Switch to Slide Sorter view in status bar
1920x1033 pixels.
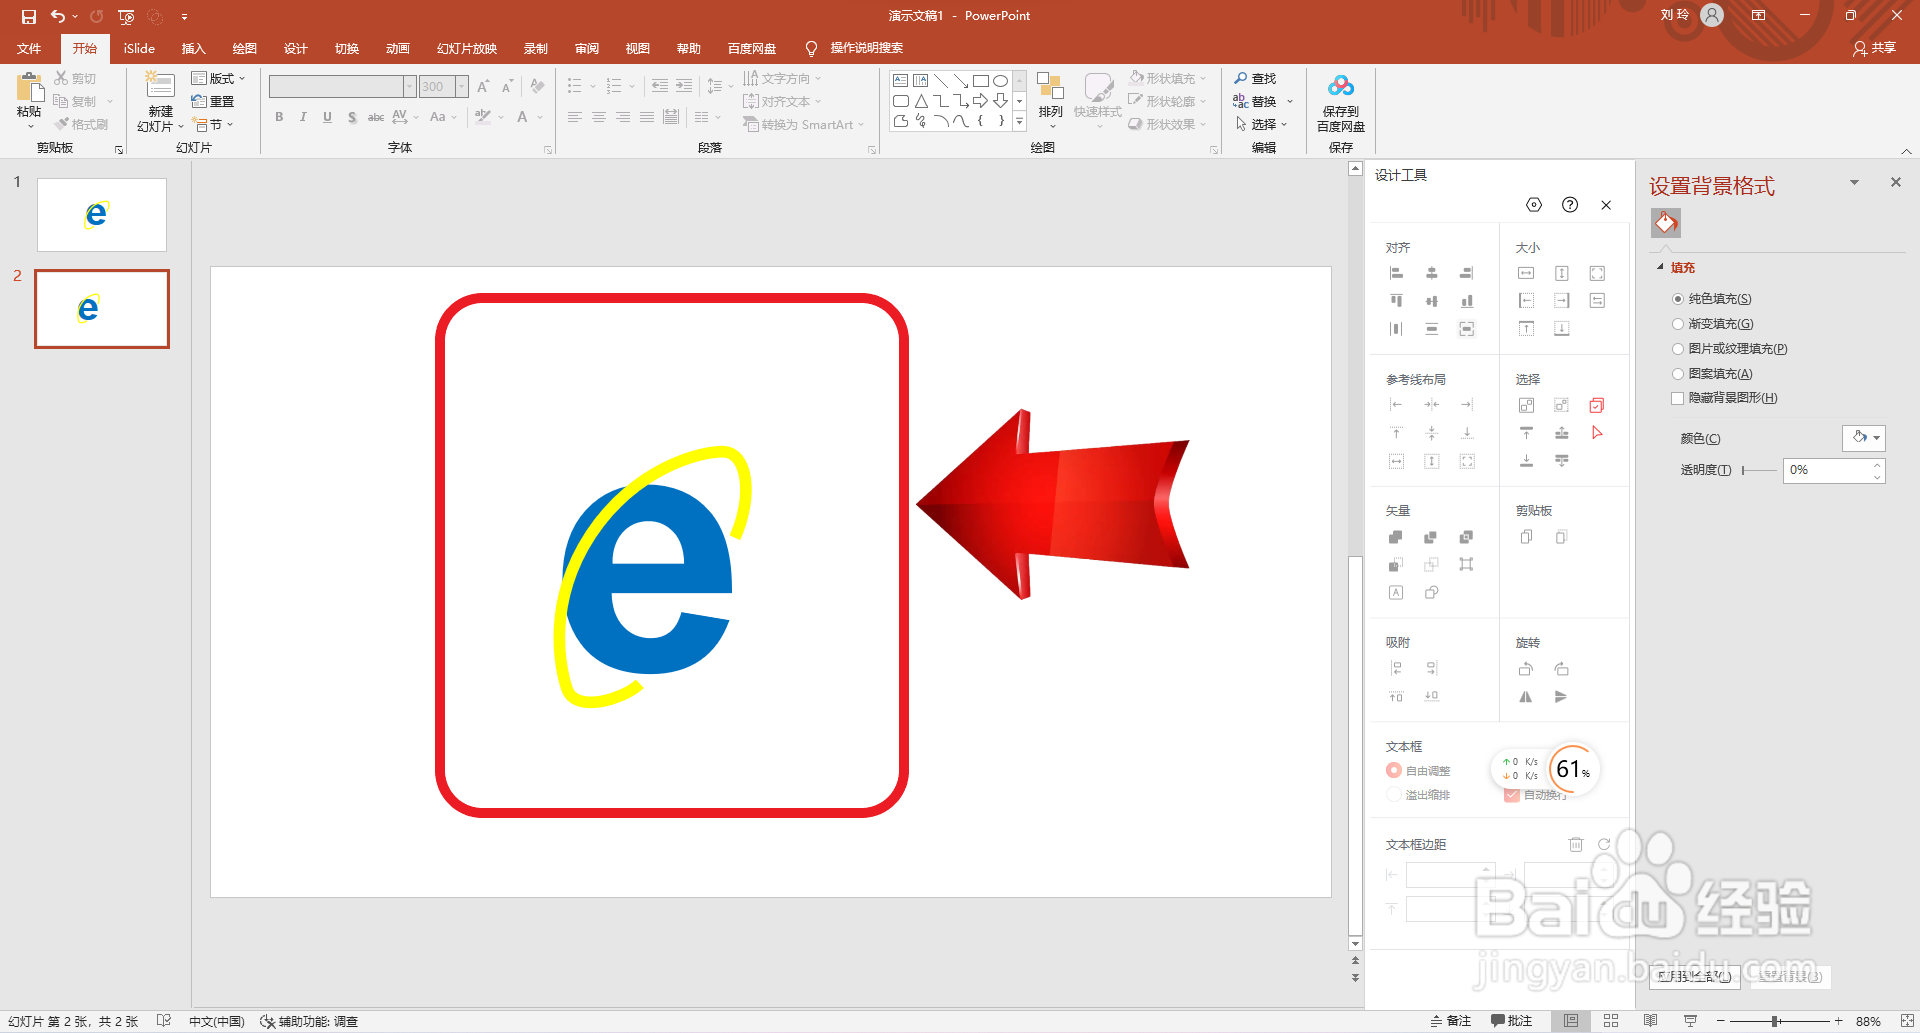click(1611, 1021)
